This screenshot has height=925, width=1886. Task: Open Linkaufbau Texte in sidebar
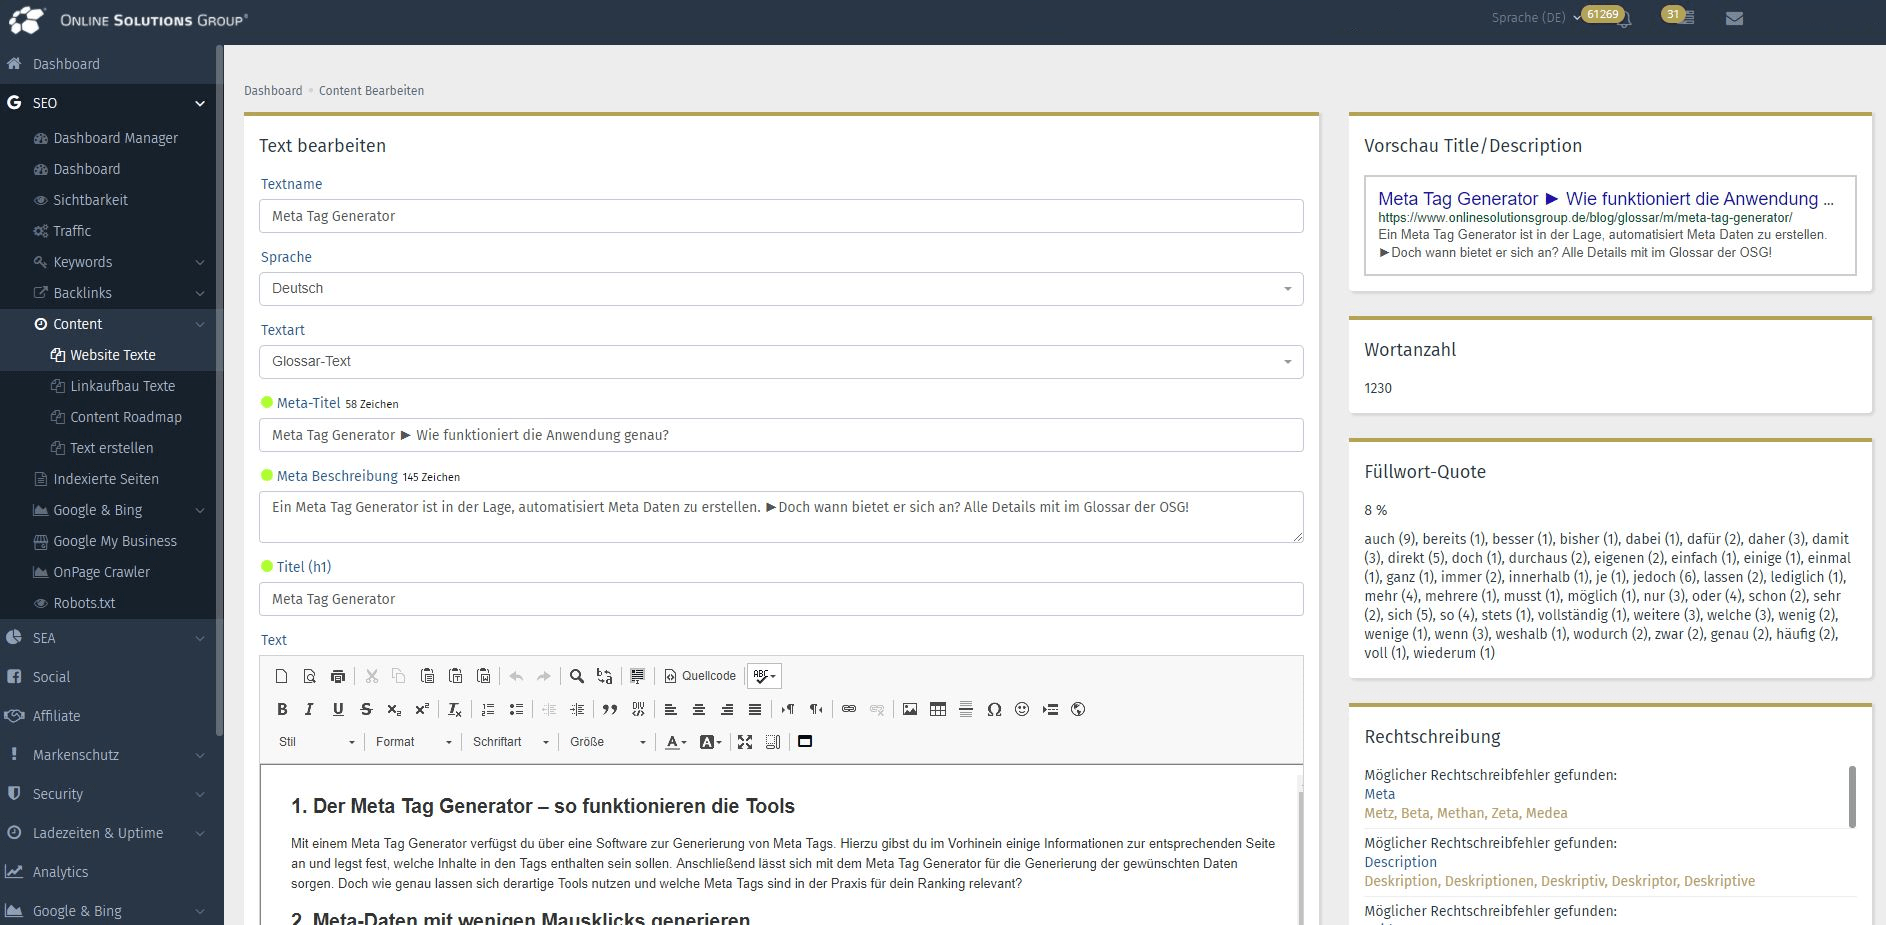(122, 386)
